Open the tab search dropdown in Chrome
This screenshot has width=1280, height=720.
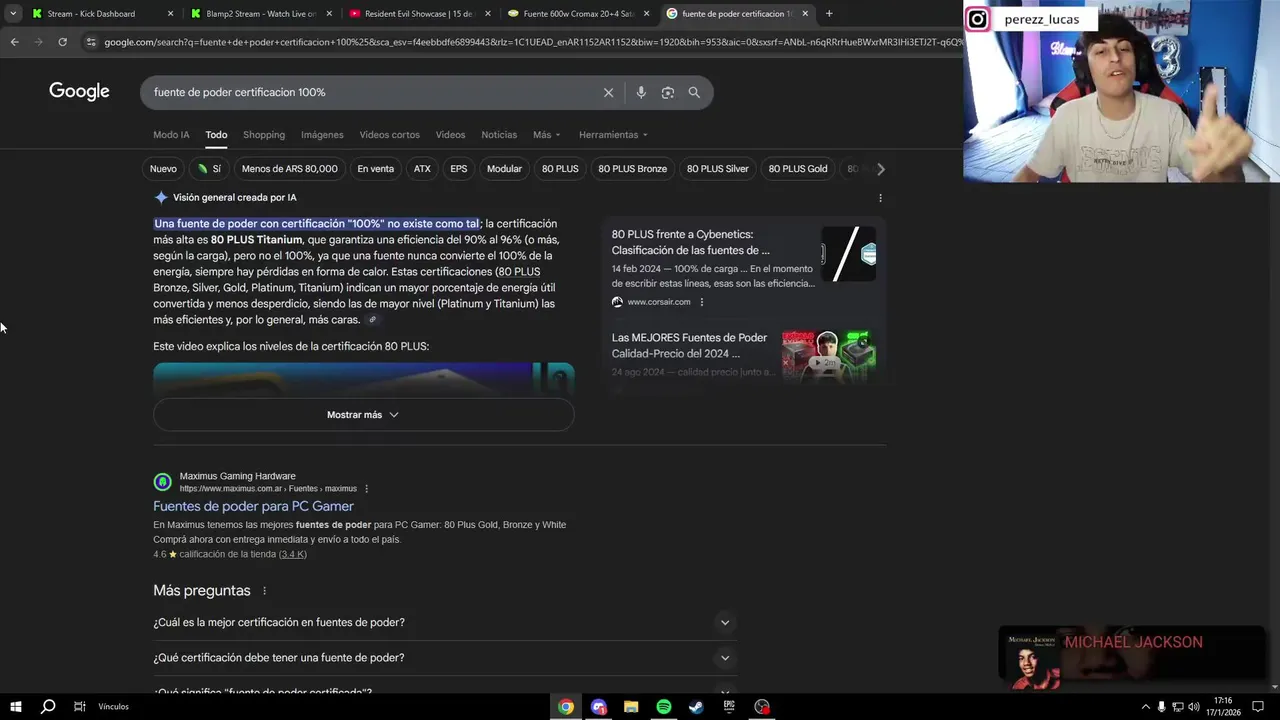click(13, 14)
